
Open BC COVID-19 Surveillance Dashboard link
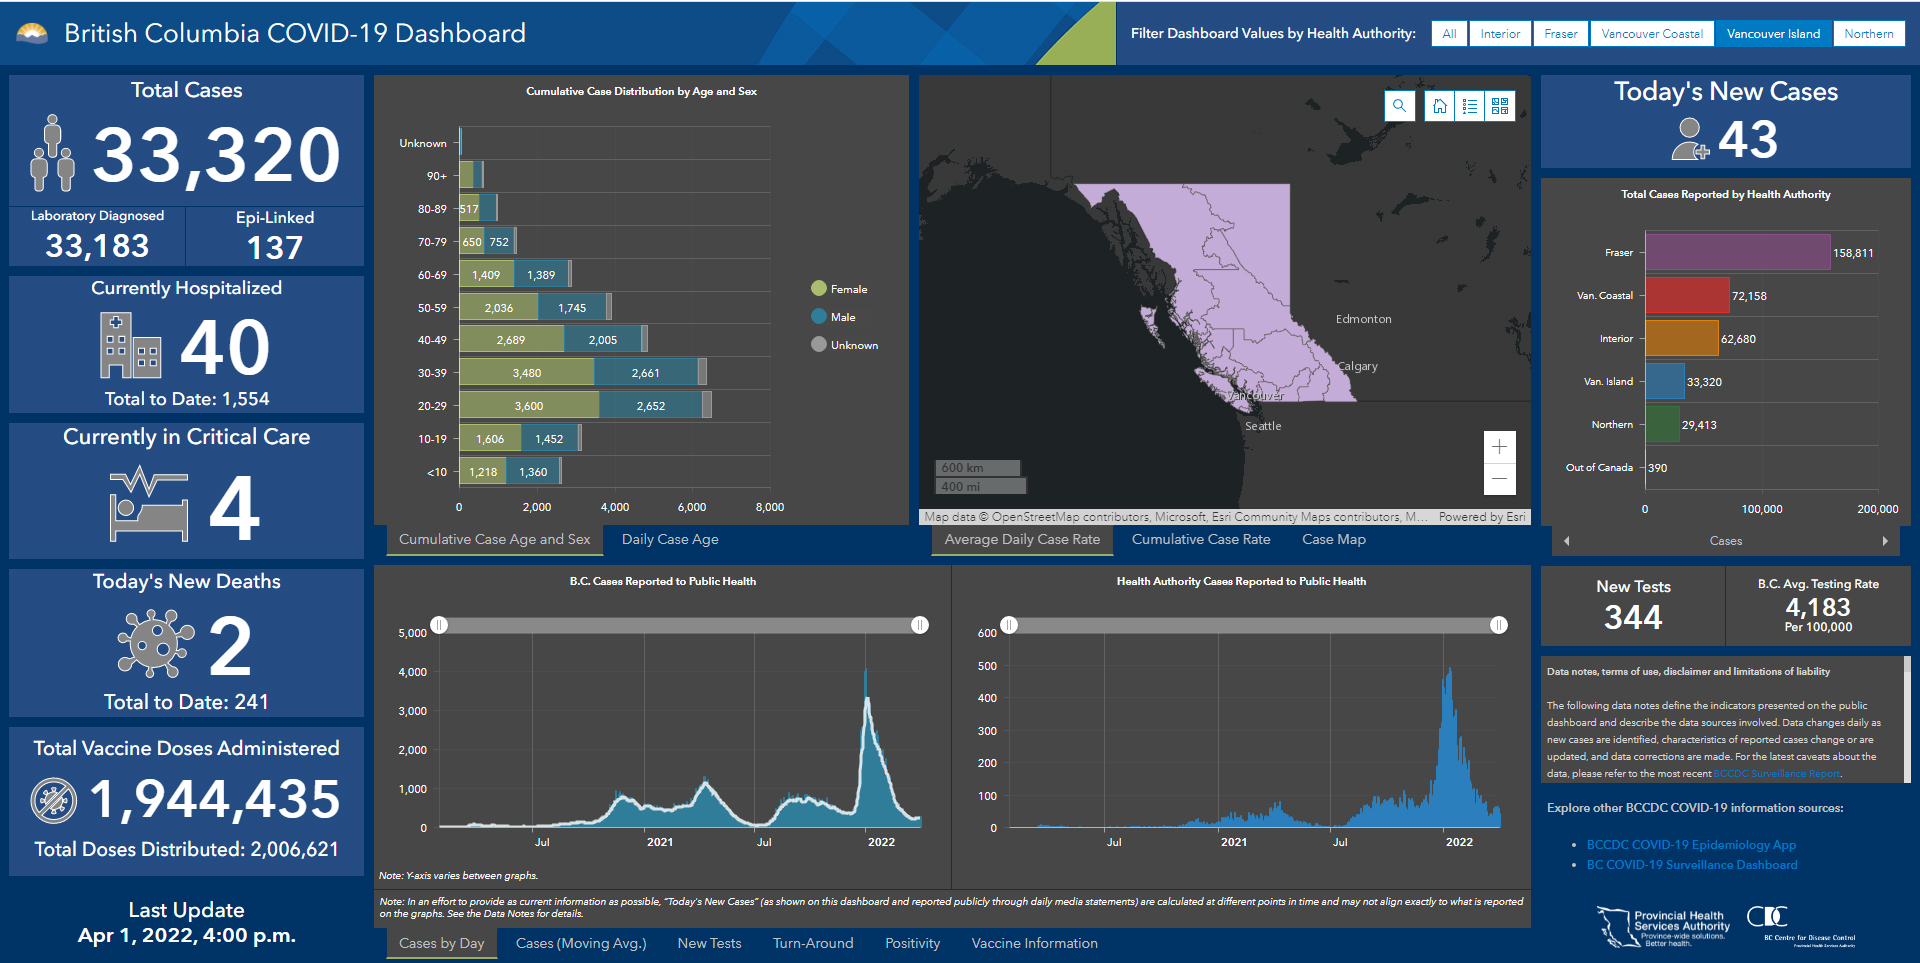(1691, 865)
